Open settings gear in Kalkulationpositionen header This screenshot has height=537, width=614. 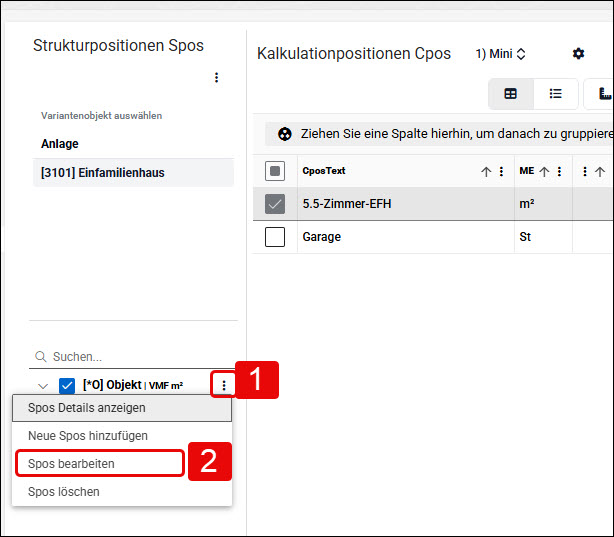coord(578,54)
